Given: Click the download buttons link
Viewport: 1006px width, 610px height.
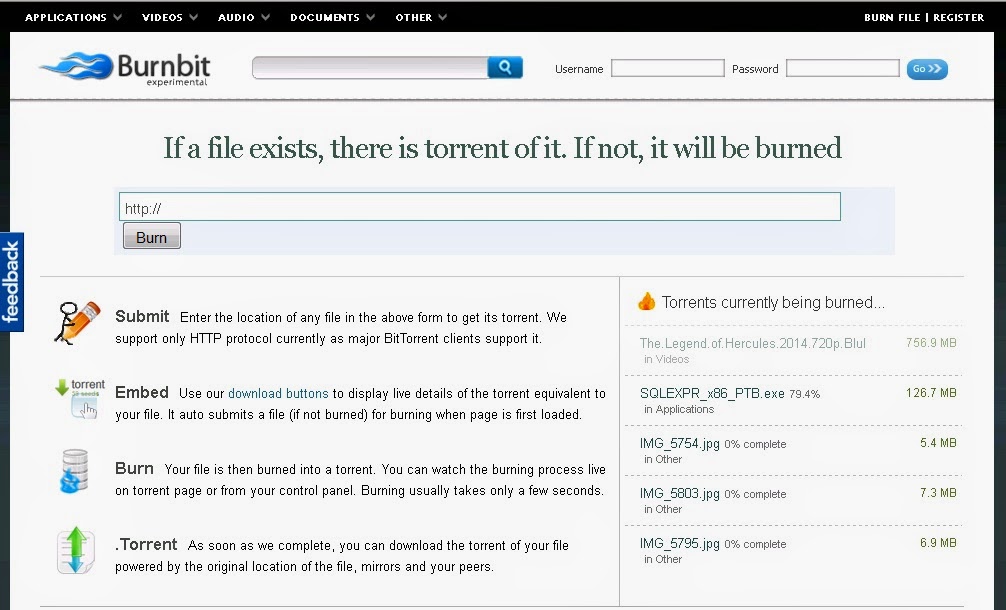Looking at the screenshot, I should [278, 392].
